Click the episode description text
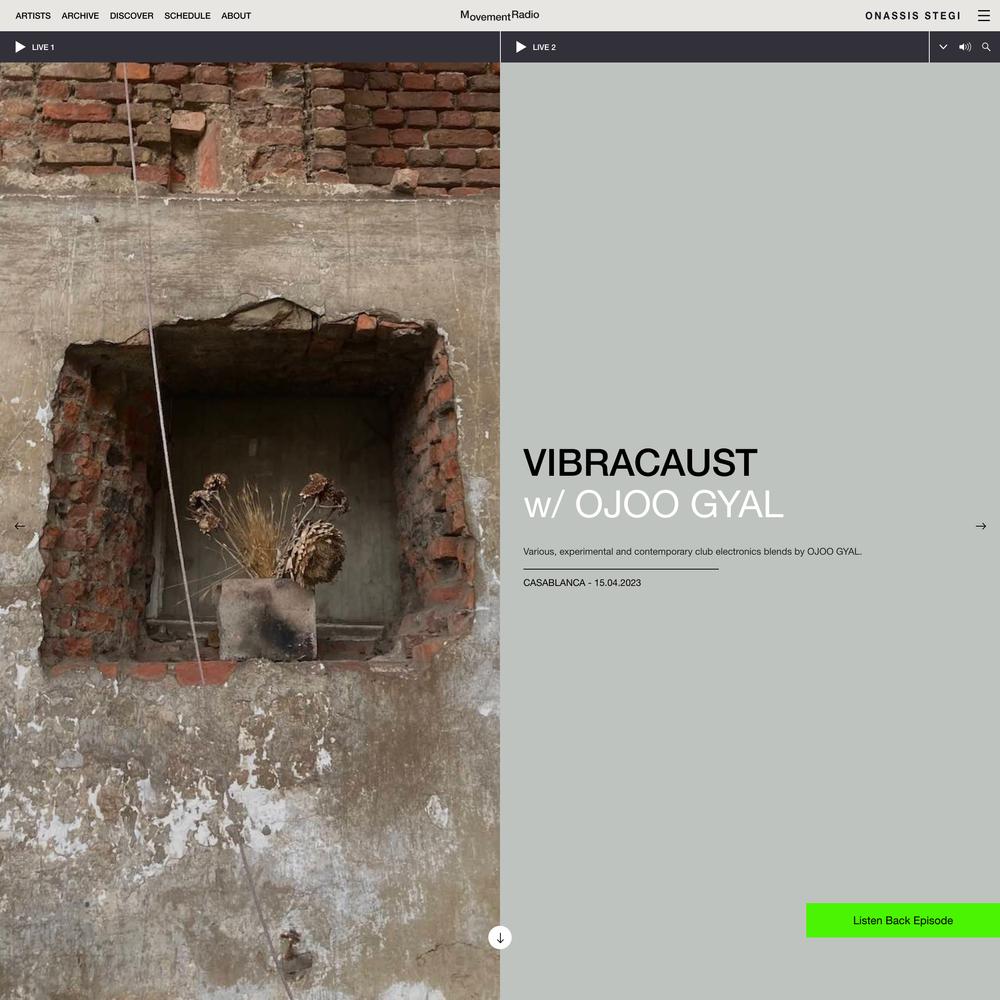This screenshot has width=1000, height=1000. [x=692, y=552]
